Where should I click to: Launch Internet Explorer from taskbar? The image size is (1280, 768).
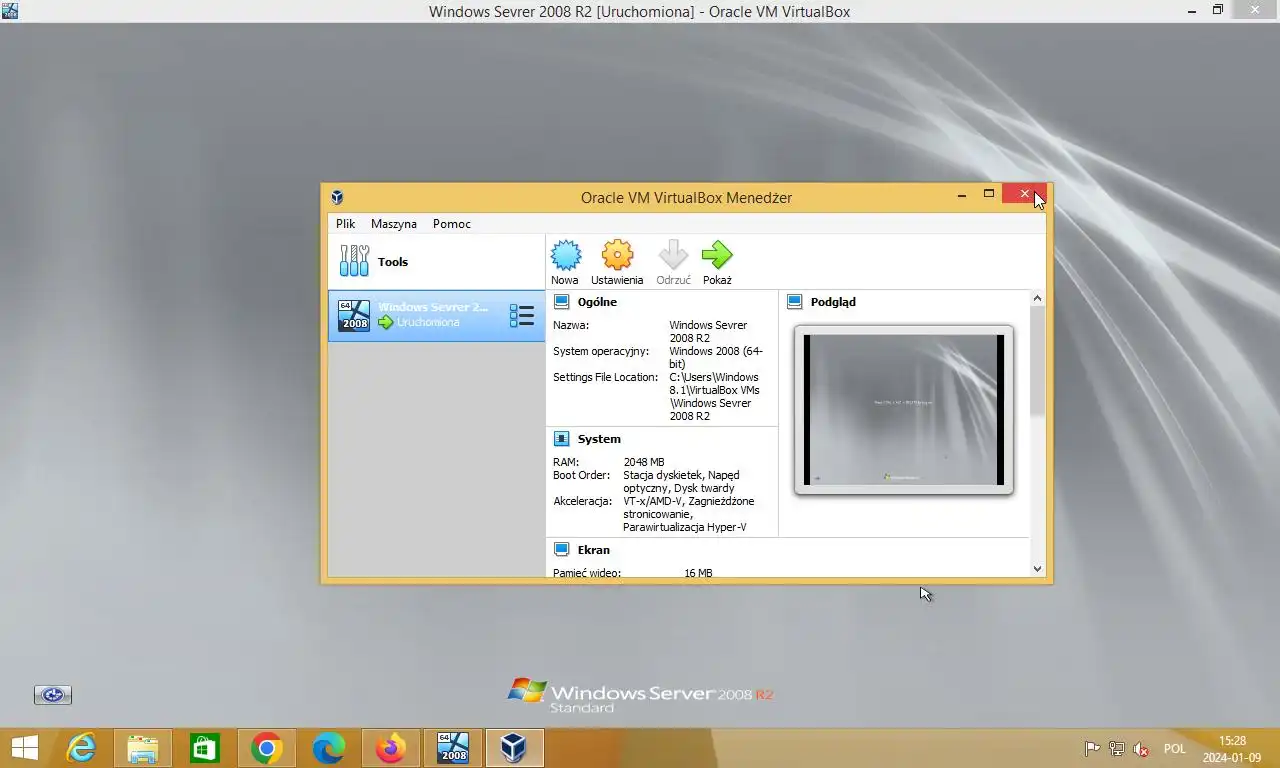pyautogui.click(x=81, y=748)
